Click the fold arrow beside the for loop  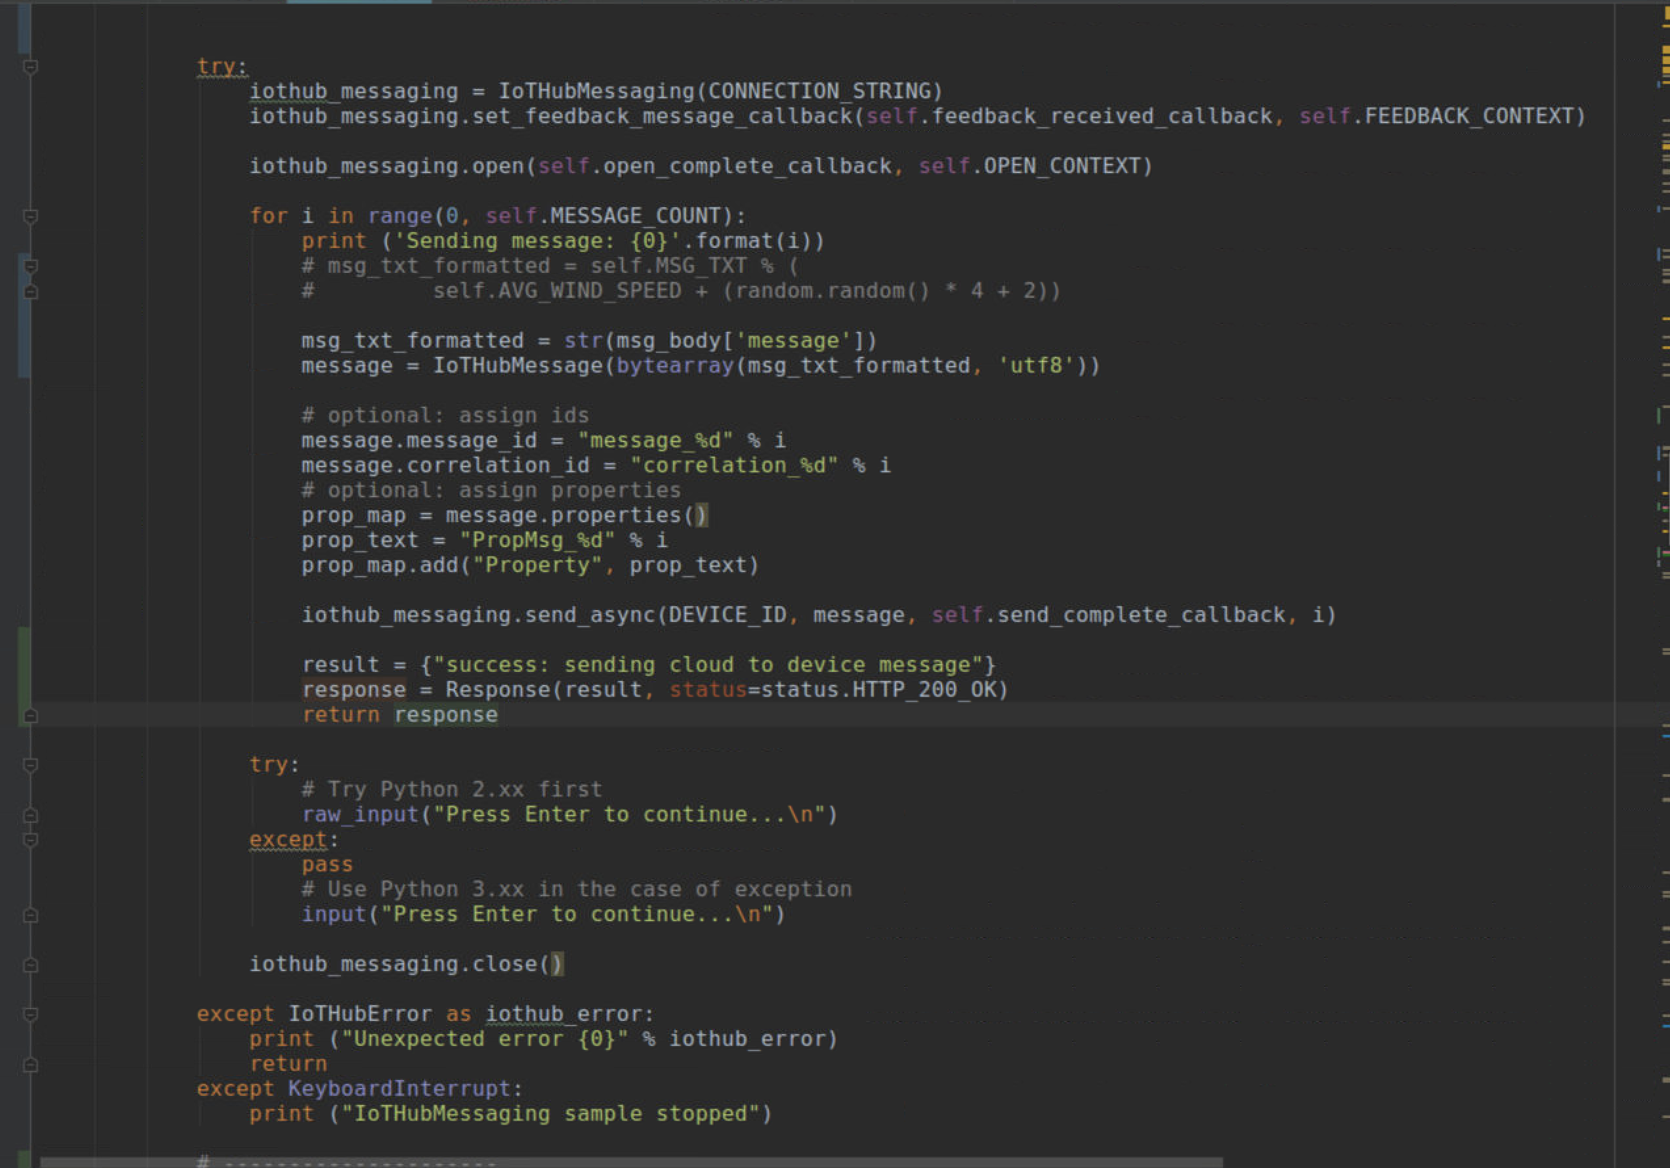(29, 215)
